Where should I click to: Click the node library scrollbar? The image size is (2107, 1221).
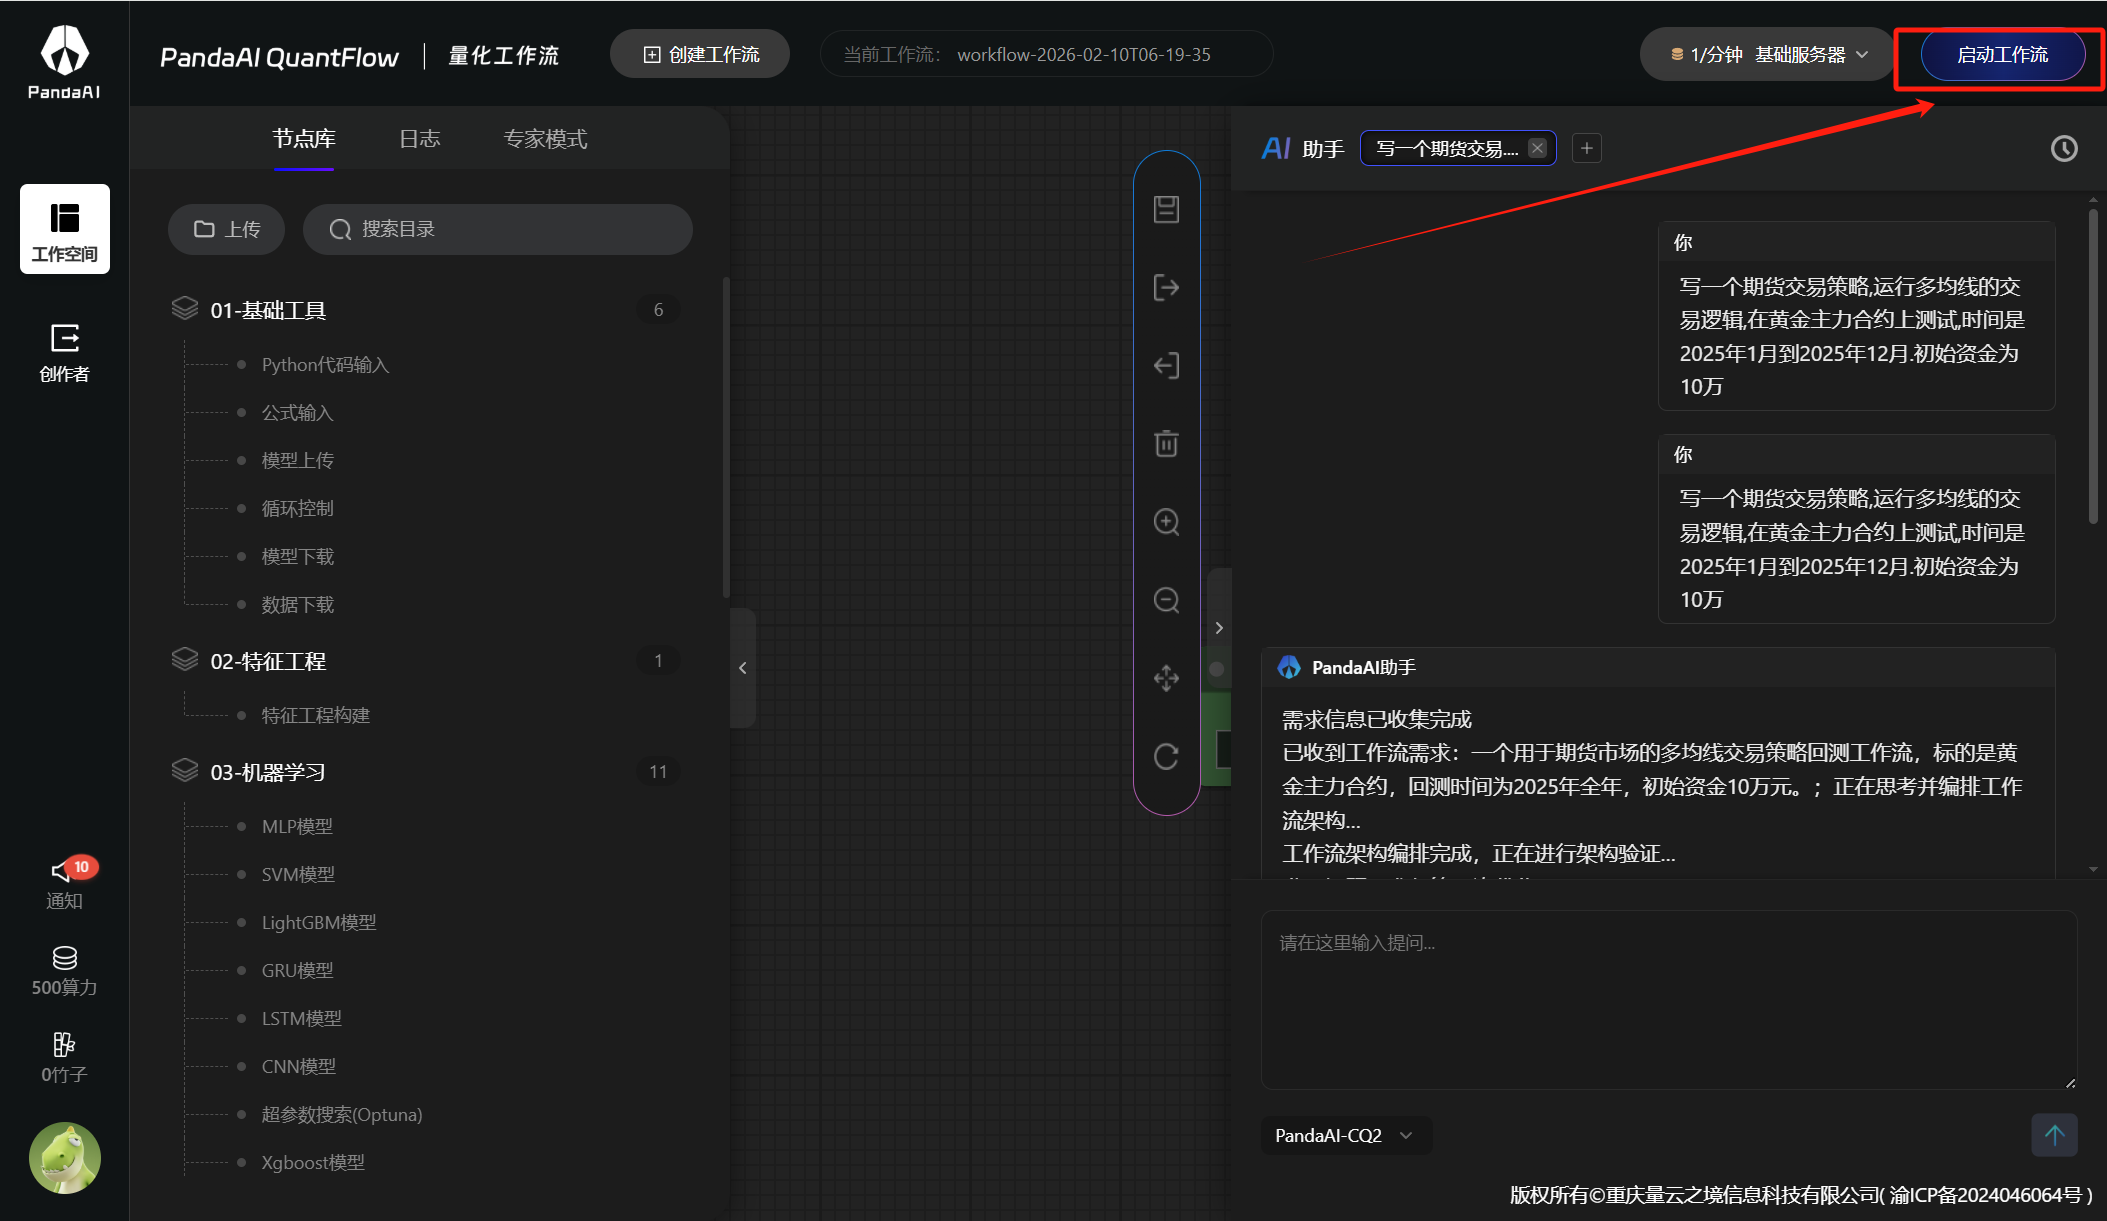click(726, 438)
